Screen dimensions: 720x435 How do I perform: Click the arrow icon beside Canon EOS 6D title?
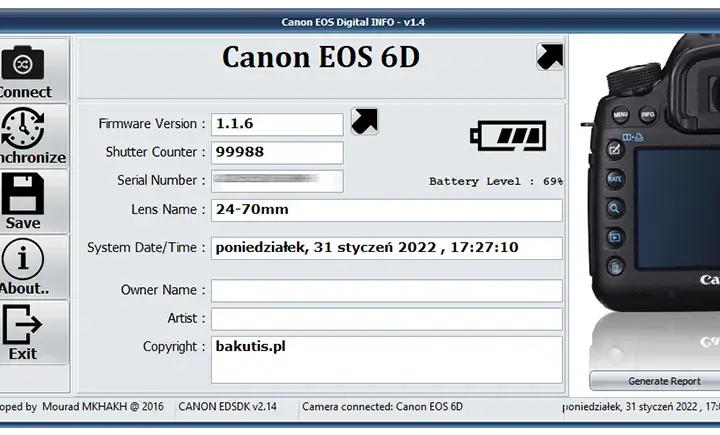pyautogui.click(x=550, y=56)
